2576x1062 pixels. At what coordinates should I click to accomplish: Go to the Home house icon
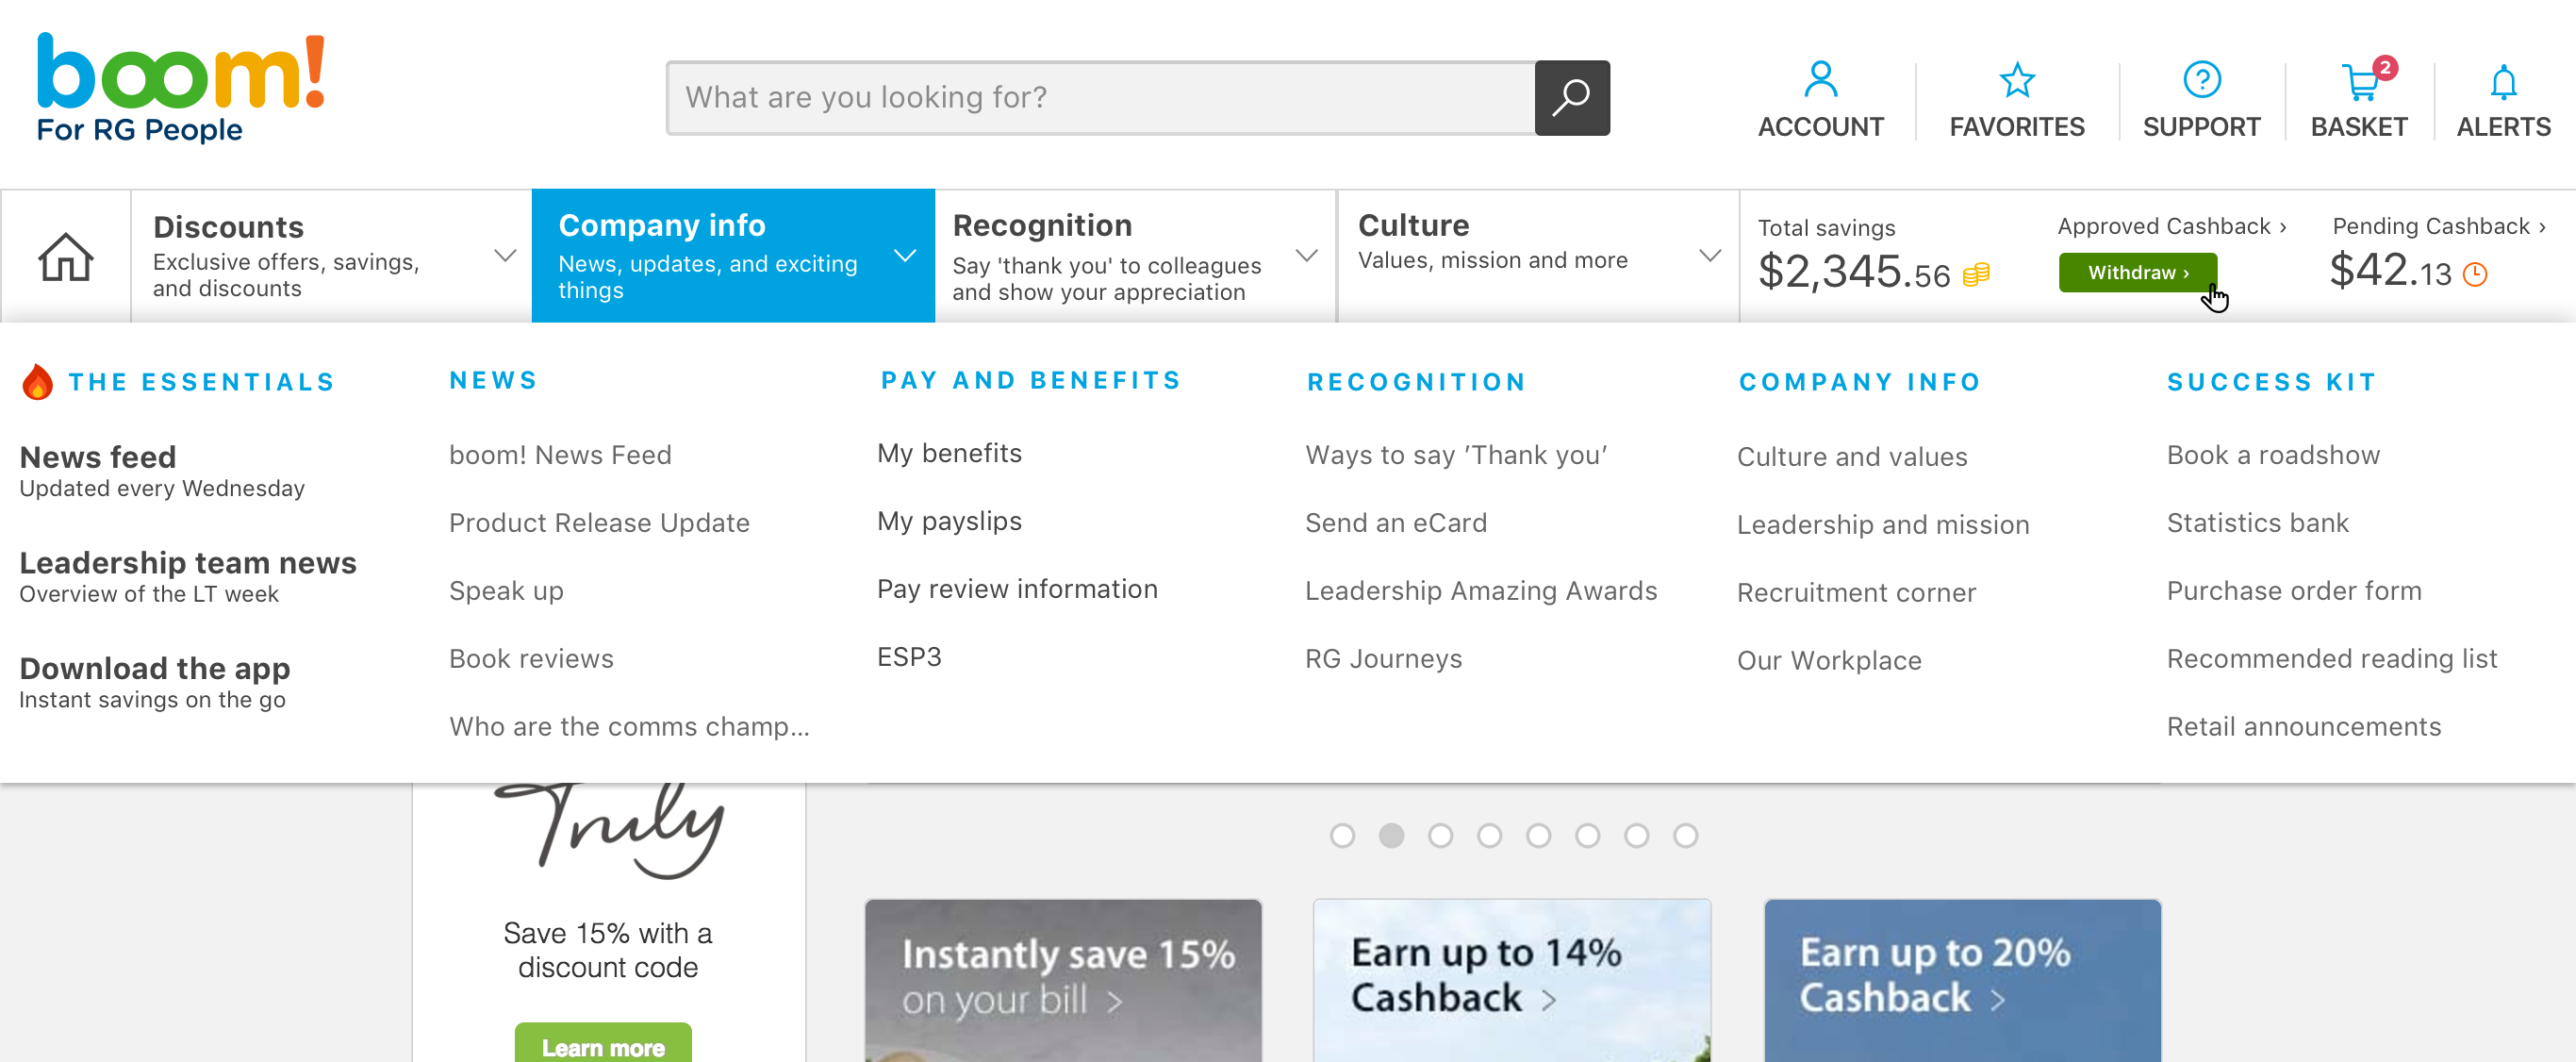tap(66, 256)
